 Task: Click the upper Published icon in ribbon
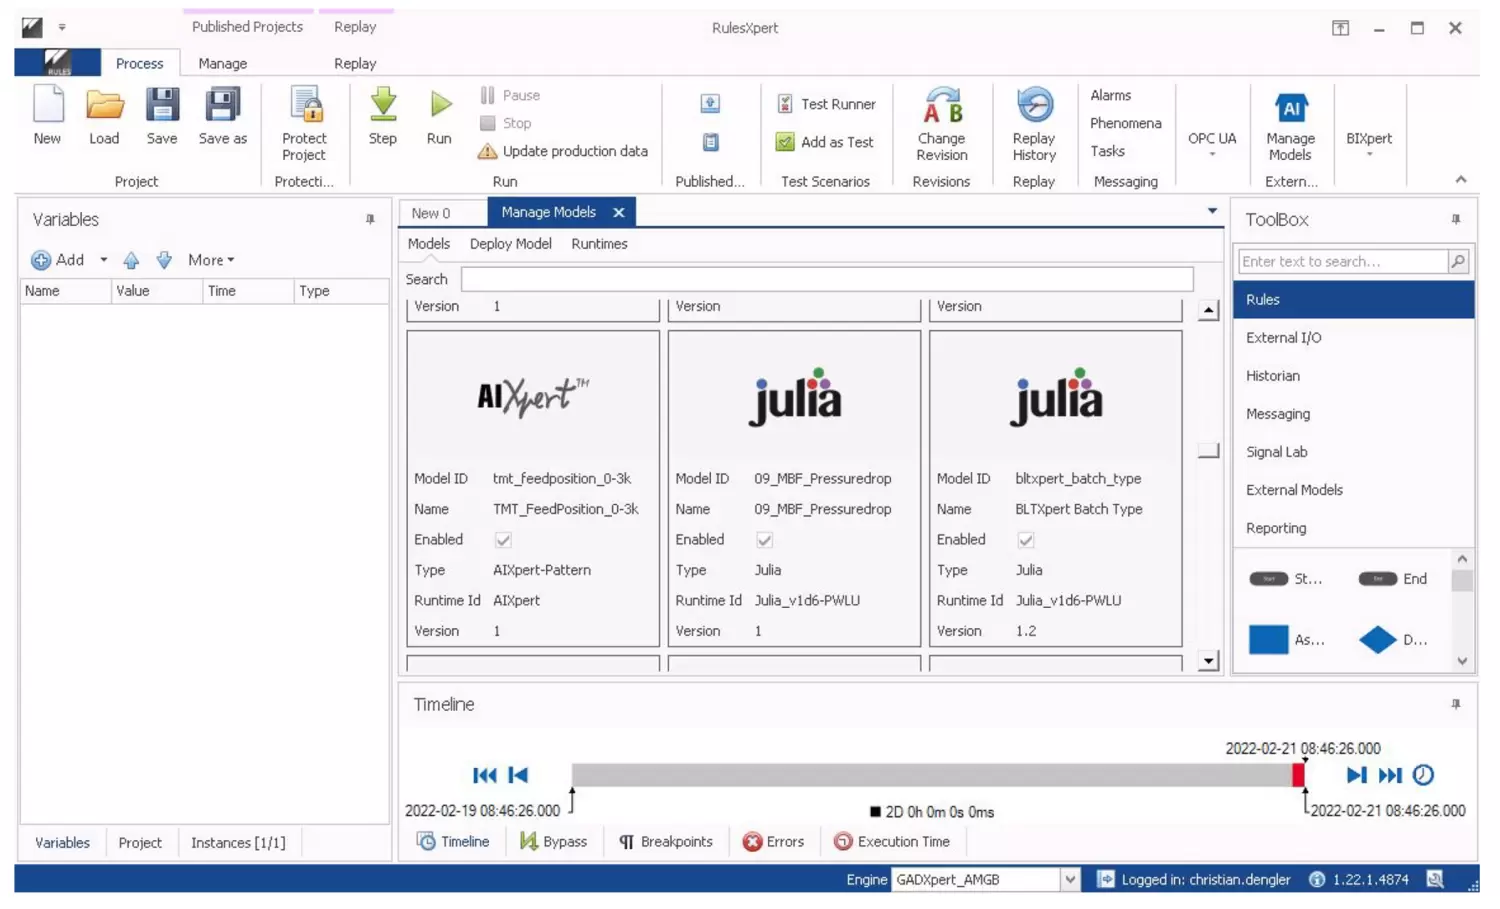point(710,103)
